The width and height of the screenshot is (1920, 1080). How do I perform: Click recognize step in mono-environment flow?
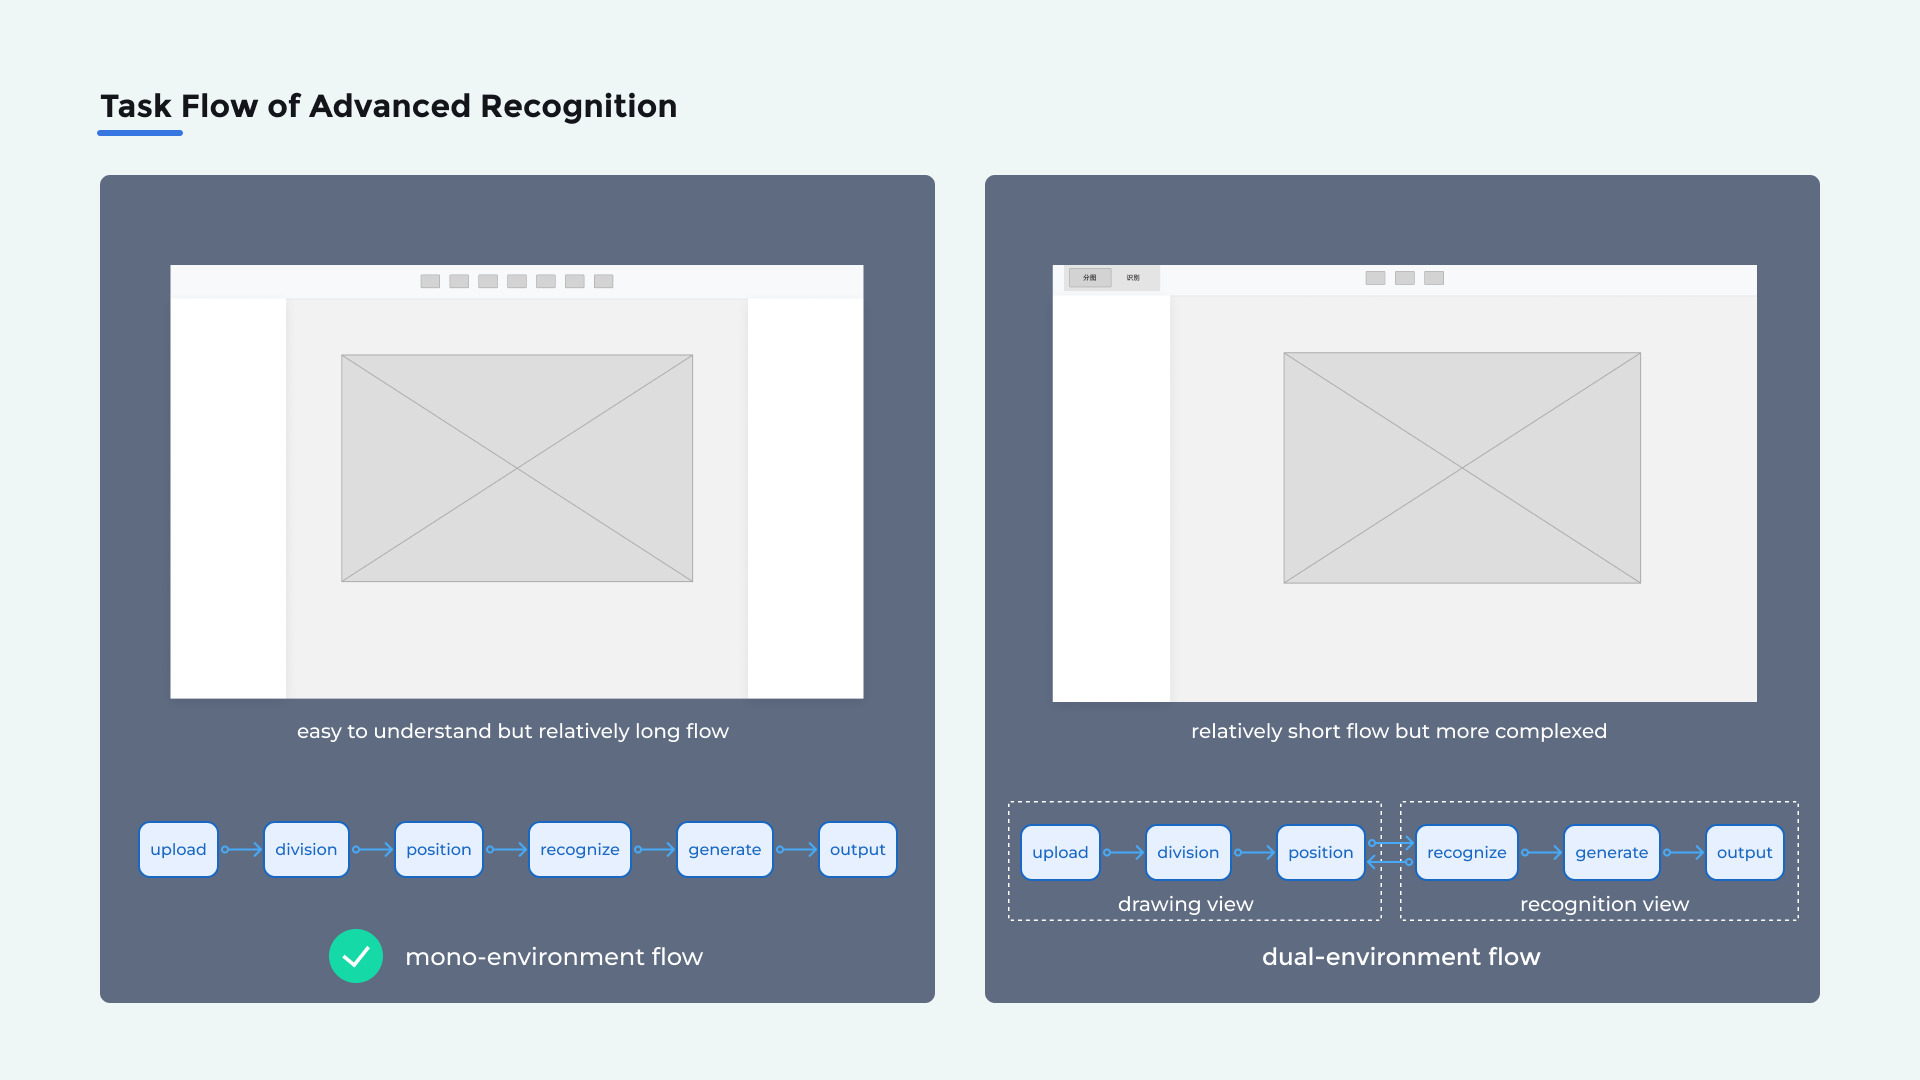(x=579, y=850)
